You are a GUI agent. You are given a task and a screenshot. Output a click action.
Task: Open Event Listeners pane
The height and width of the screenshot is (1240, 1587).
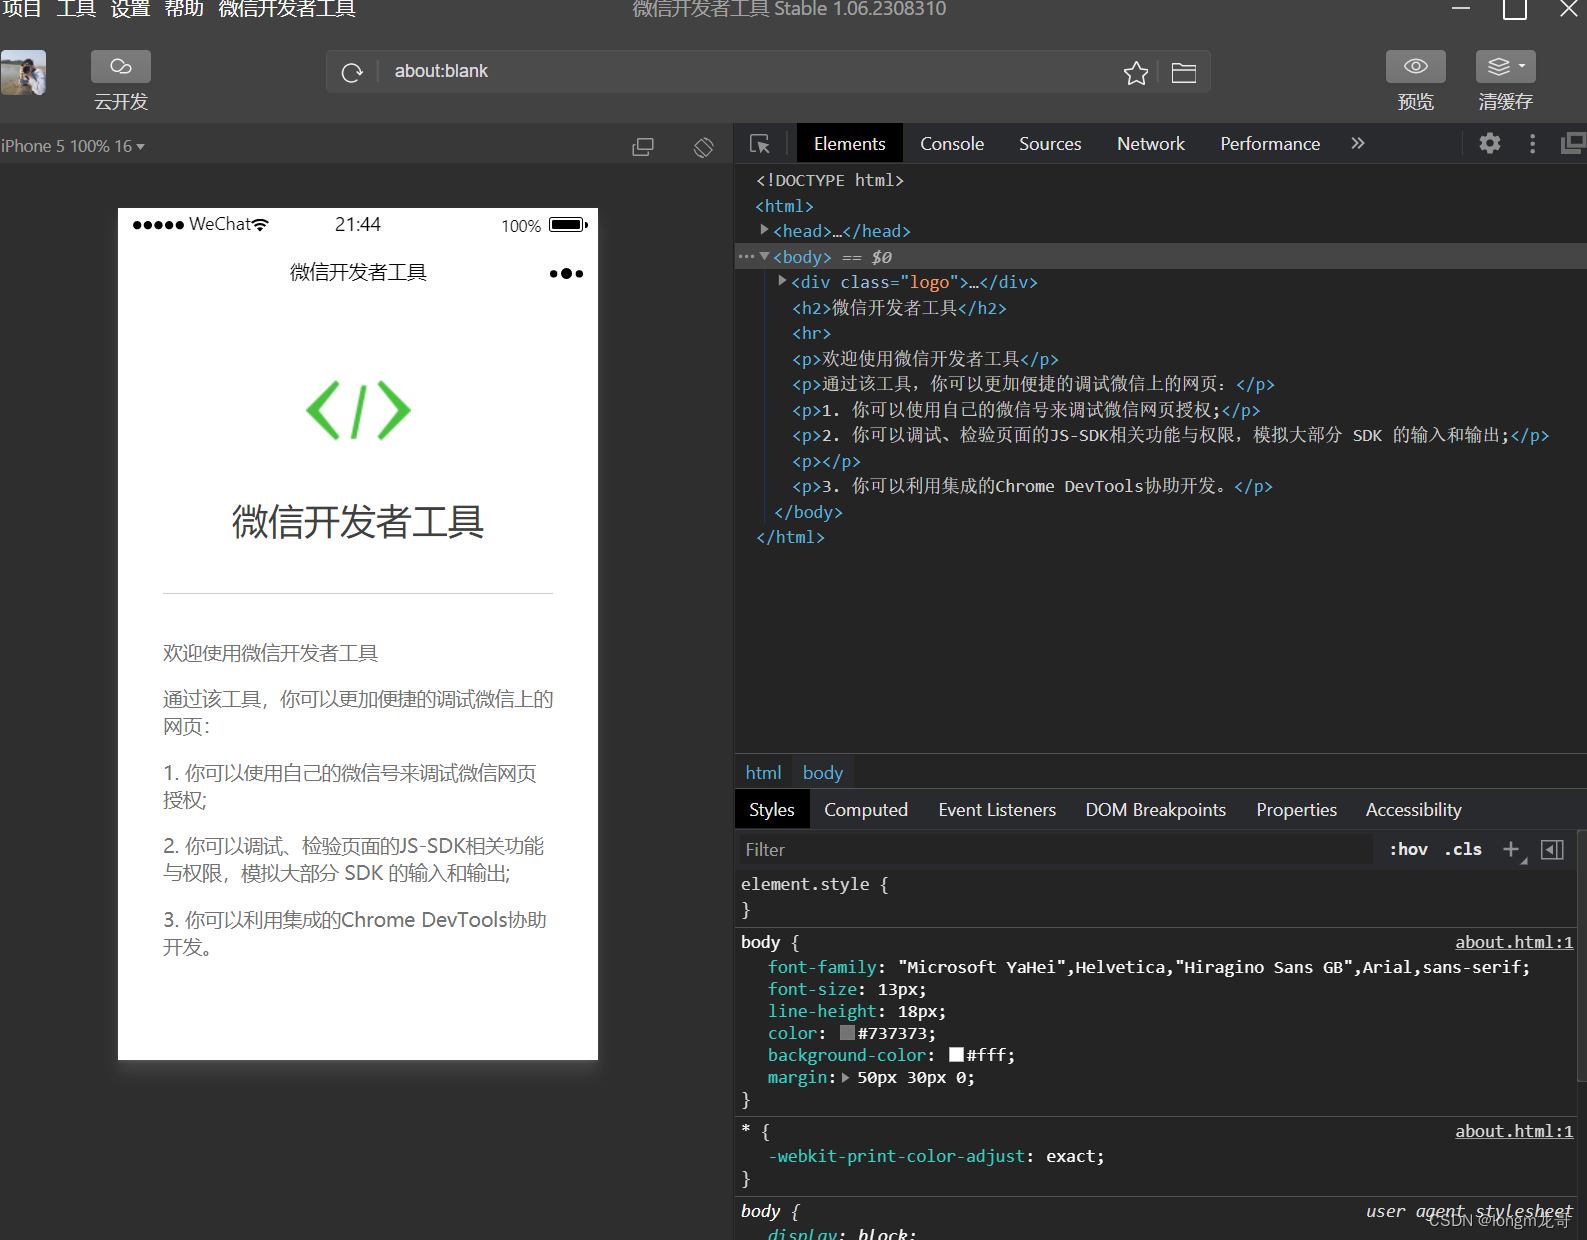pos(997,810)
